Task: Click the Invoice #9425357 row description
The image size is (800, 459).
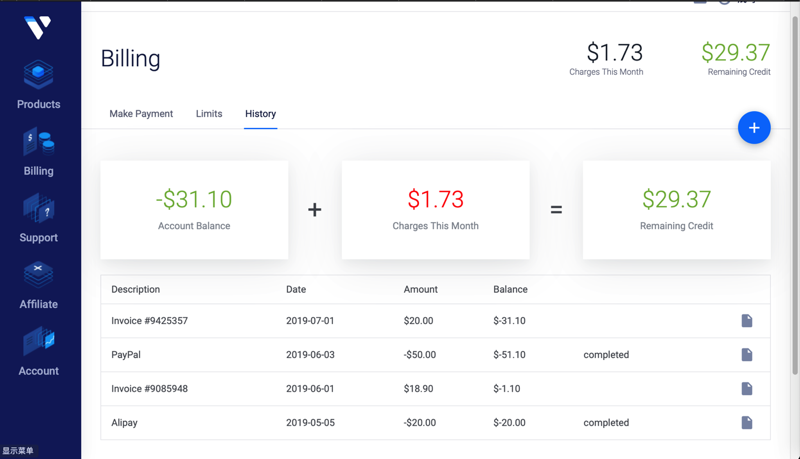Action: pos(150,321)
